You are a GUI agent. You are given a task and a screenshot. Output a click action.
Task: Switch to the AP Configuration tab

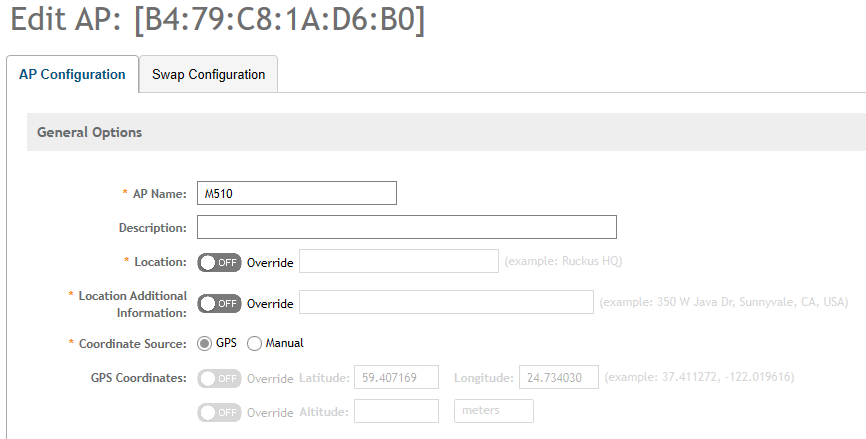pos(72,75)
